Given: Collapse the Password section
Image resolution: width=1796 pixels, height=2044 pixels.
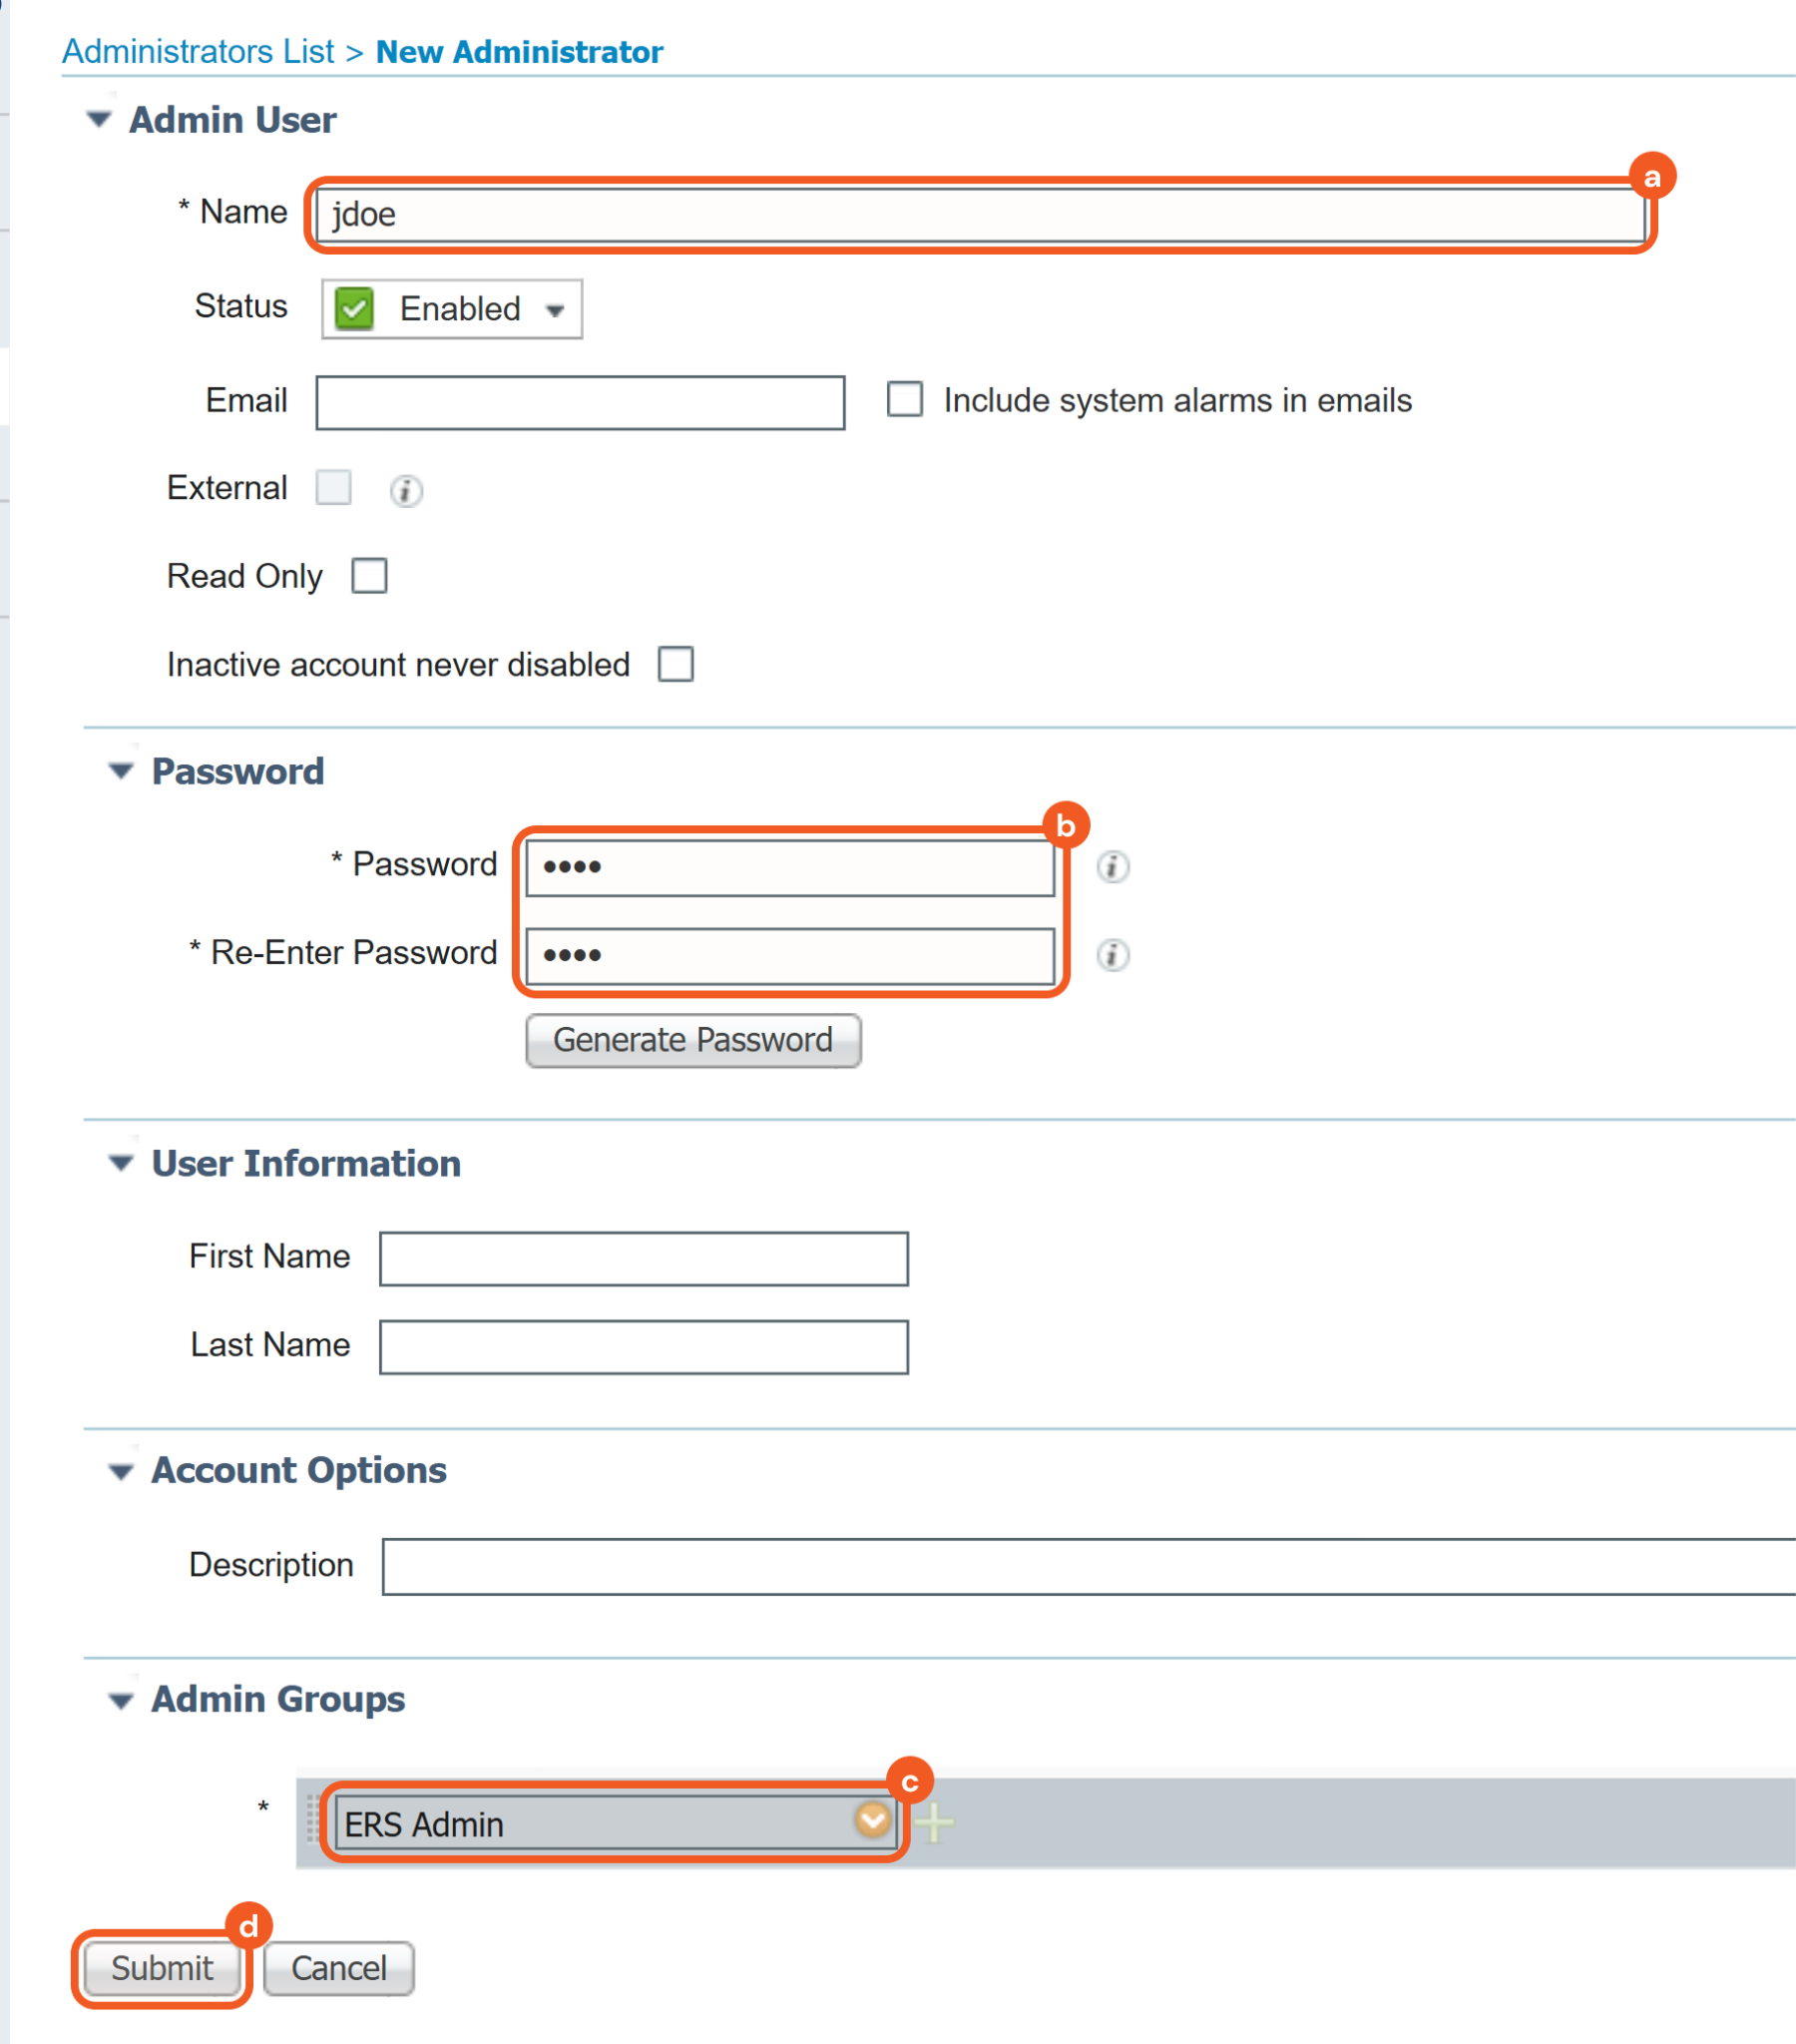Looking at the screenshot, I should coord(121,772).
